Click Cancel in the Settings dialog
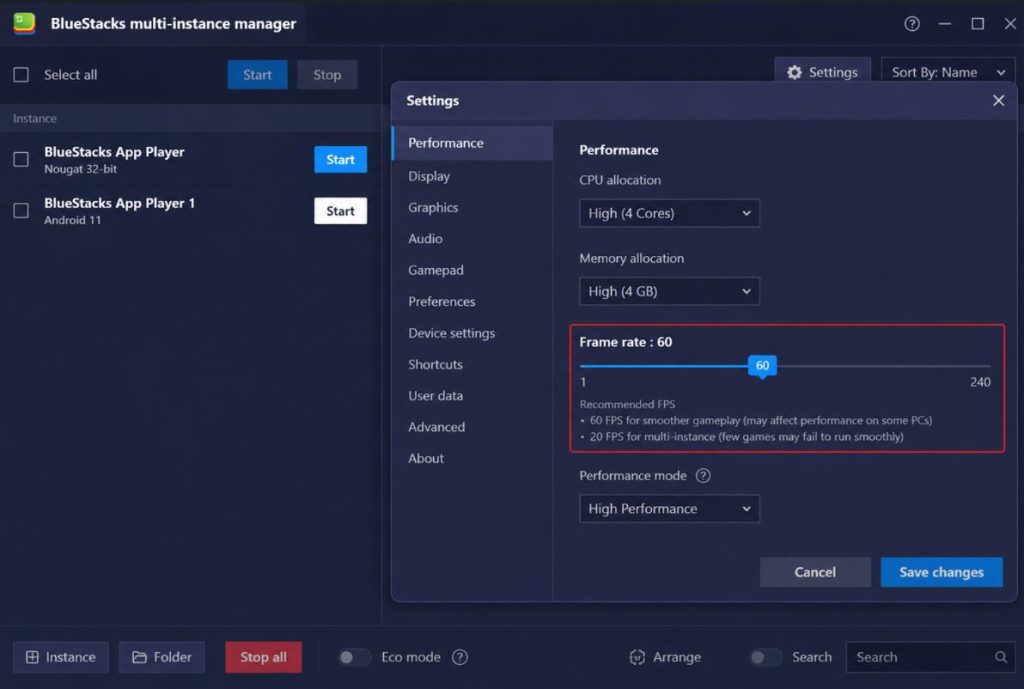 (815, 572)
